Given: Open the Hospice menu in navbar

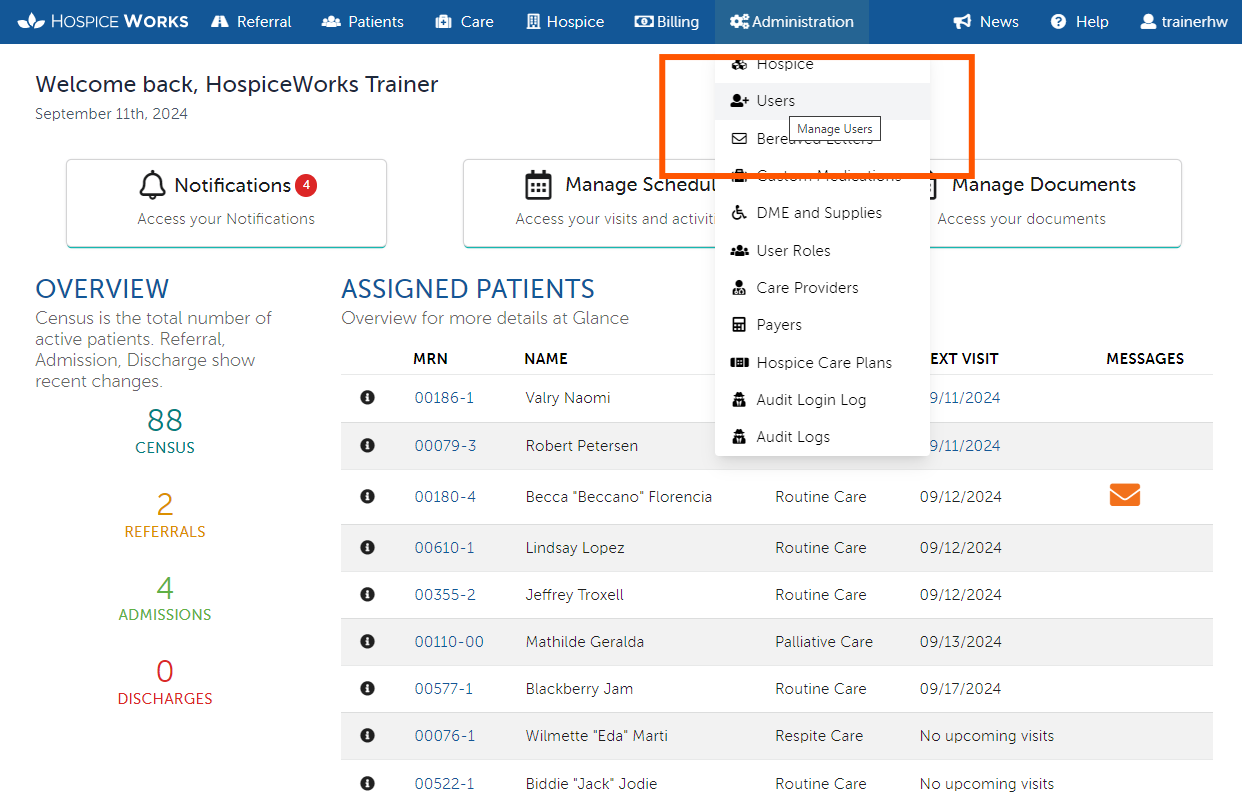Looking at the screenshot, I should tap(565, 21).
